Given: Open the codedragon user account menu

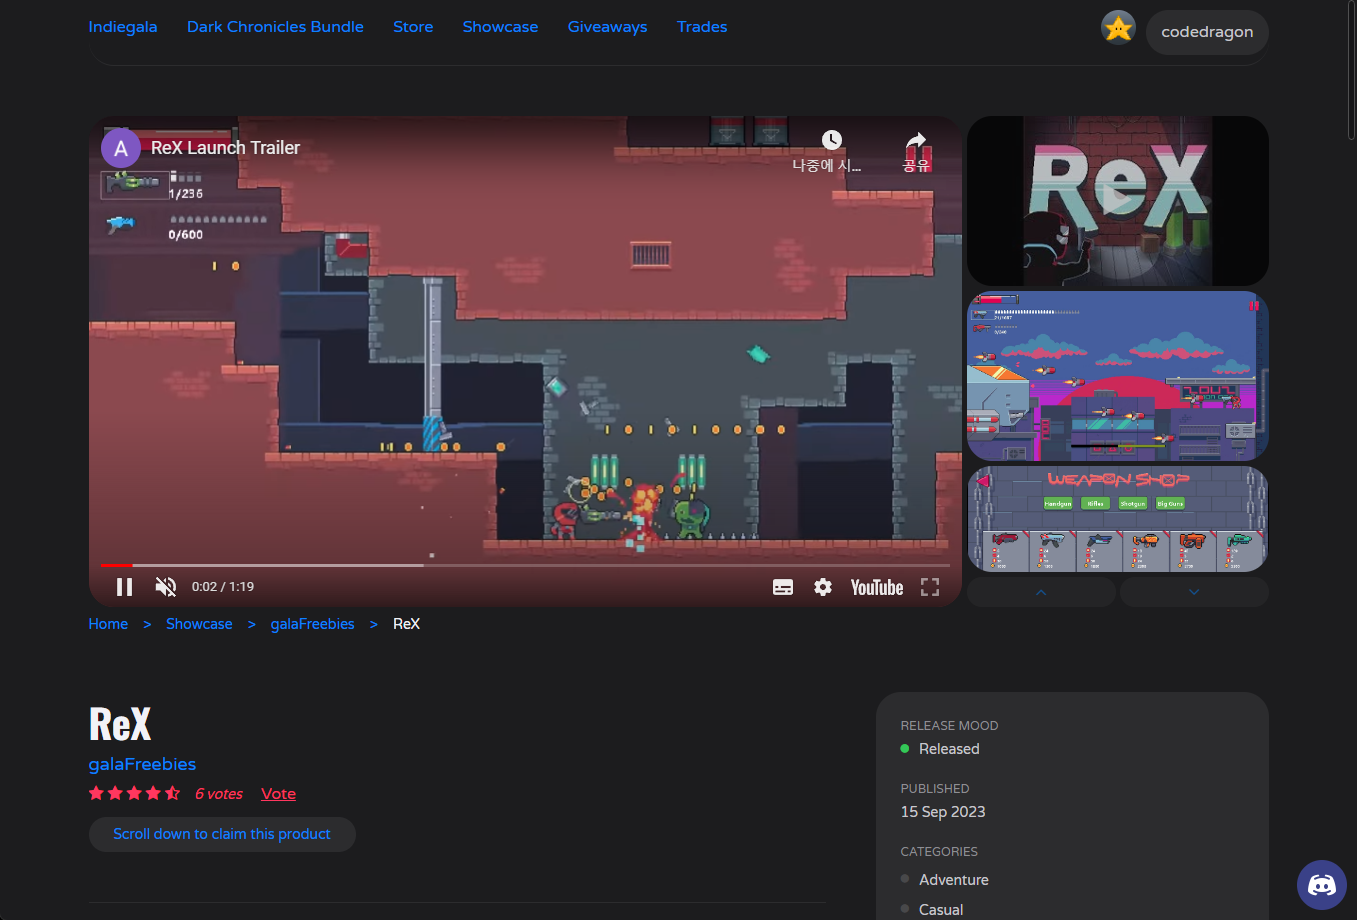Looking at the screenshot, I should pyautogui.click(x=1207, y=32).
